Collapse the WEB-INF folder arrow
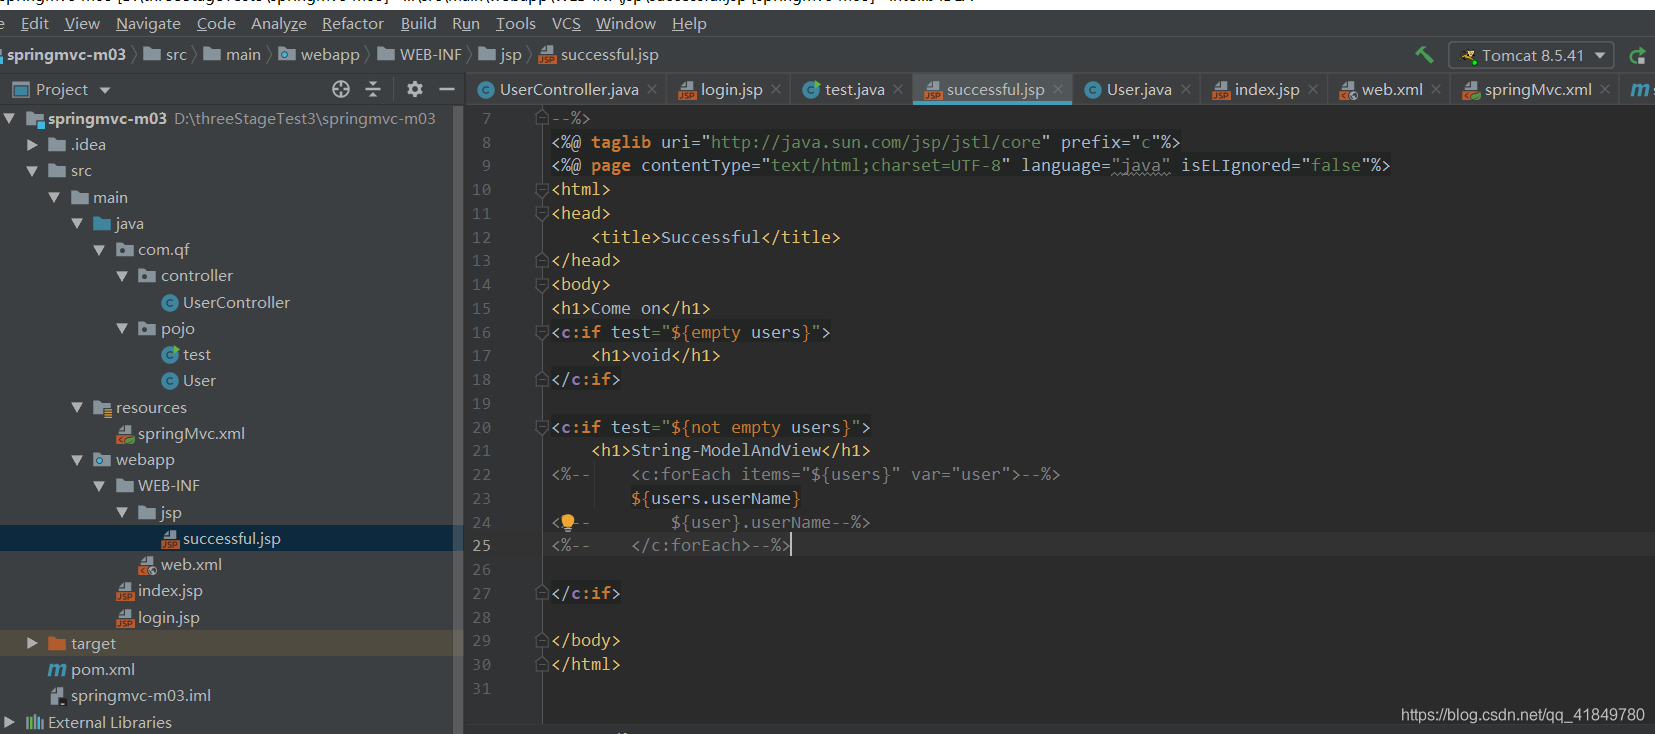The image size is (1655, 734). (99, 486)
